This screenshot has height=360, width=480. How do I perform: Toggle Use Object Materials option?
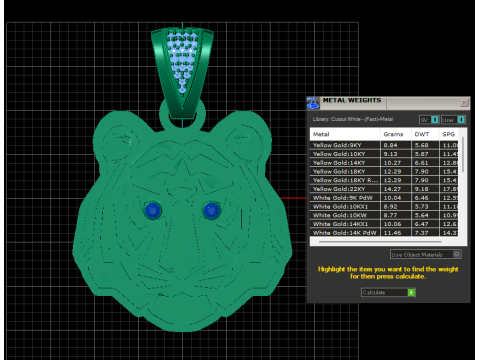point(426,254)
